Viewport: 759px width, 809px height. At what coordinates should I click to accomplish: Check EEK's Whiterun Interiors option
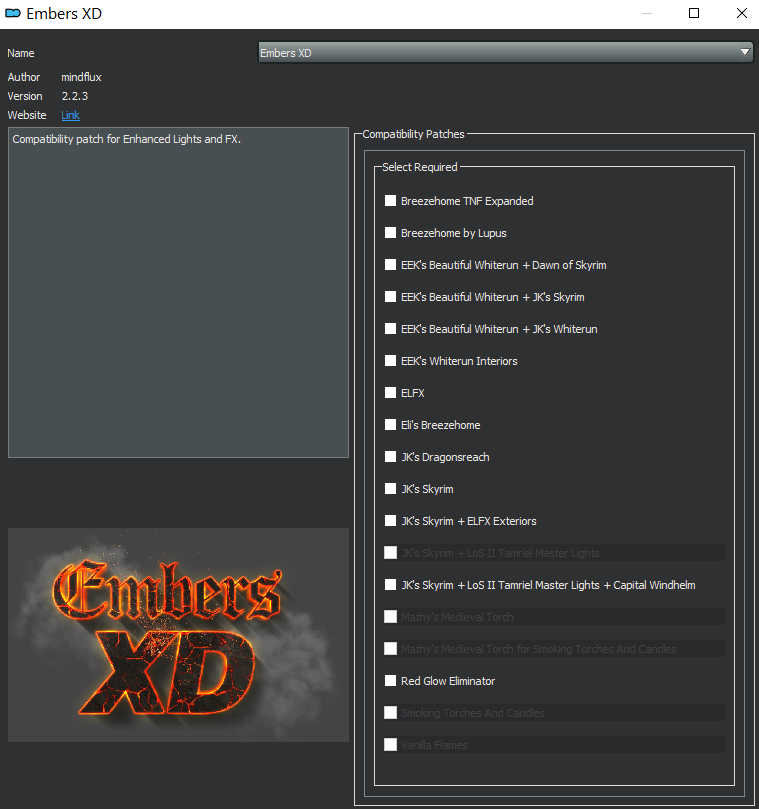(391, 361)
